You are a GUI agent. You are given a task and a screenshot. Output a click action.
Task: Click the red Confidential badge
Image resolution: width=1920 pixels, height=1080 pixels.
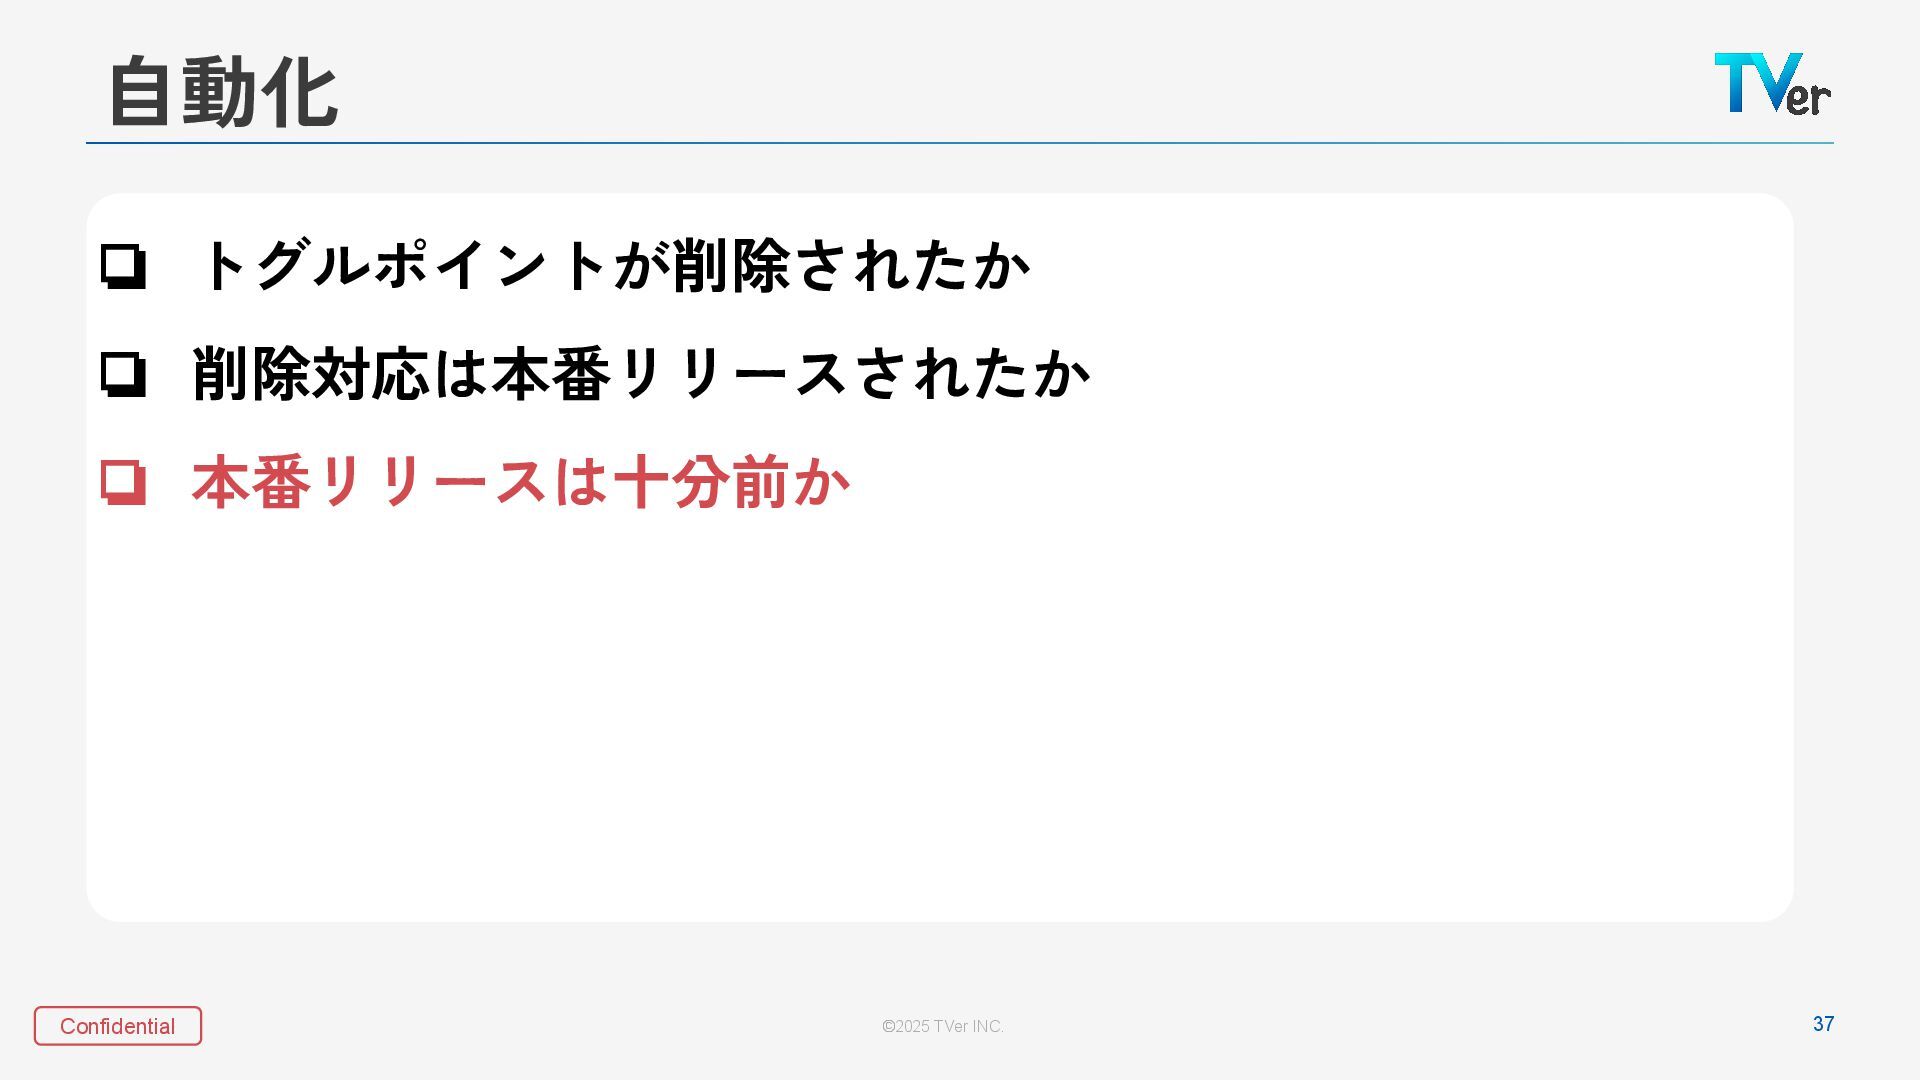tap(118, 1026)
